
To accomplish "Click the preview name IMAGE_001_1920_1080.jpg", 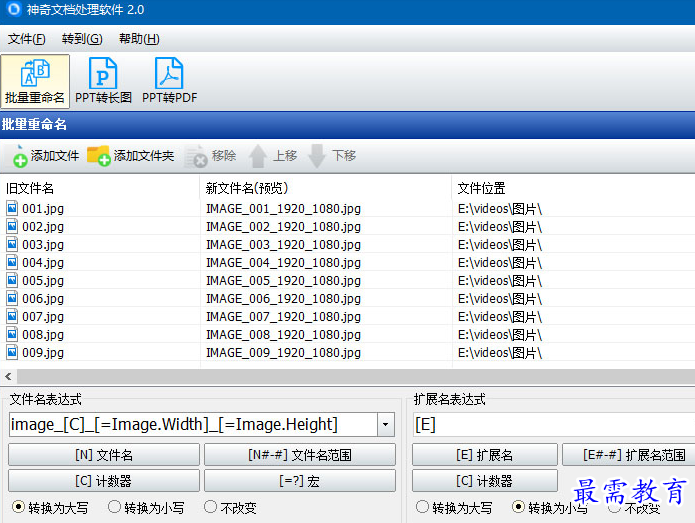I will (x=283, y=208).
